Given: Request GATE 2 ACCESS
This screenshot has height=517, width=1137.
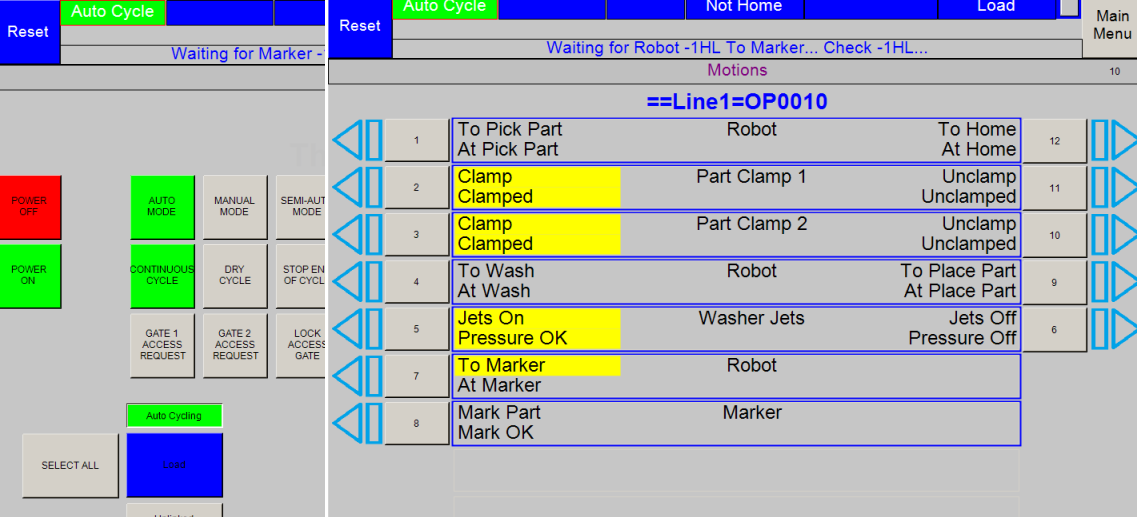Looking at the screenshot, I should point(235,345).
